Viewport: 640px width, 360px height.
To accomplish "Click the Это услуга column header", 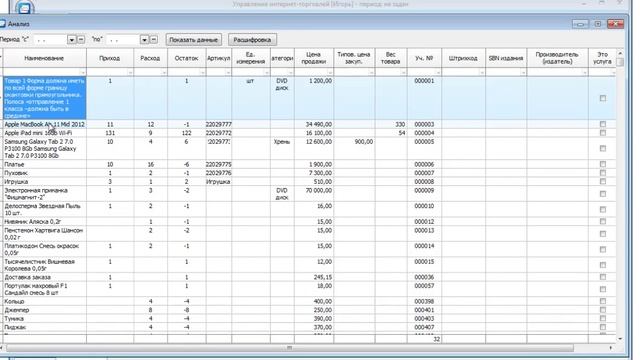I will pos(602,58).
